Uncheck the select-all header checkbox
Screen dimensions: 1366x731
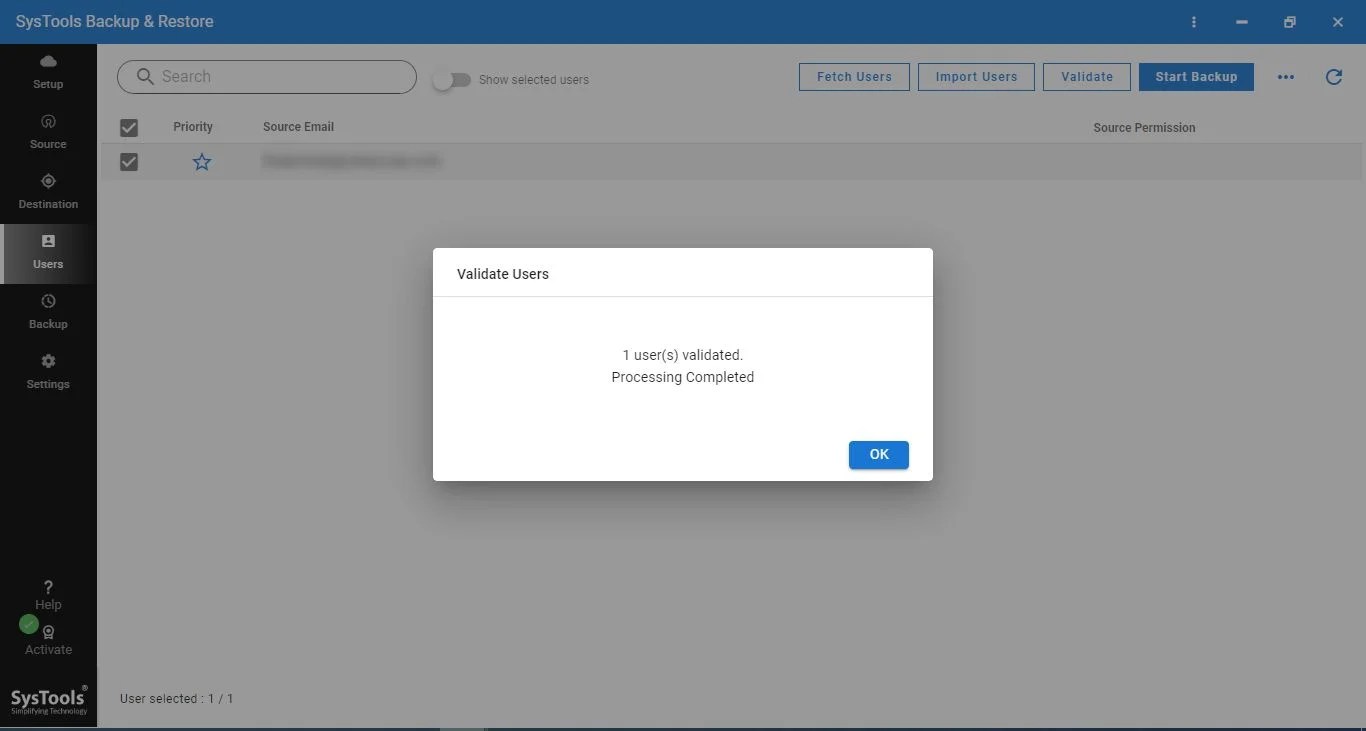(129, 127)
